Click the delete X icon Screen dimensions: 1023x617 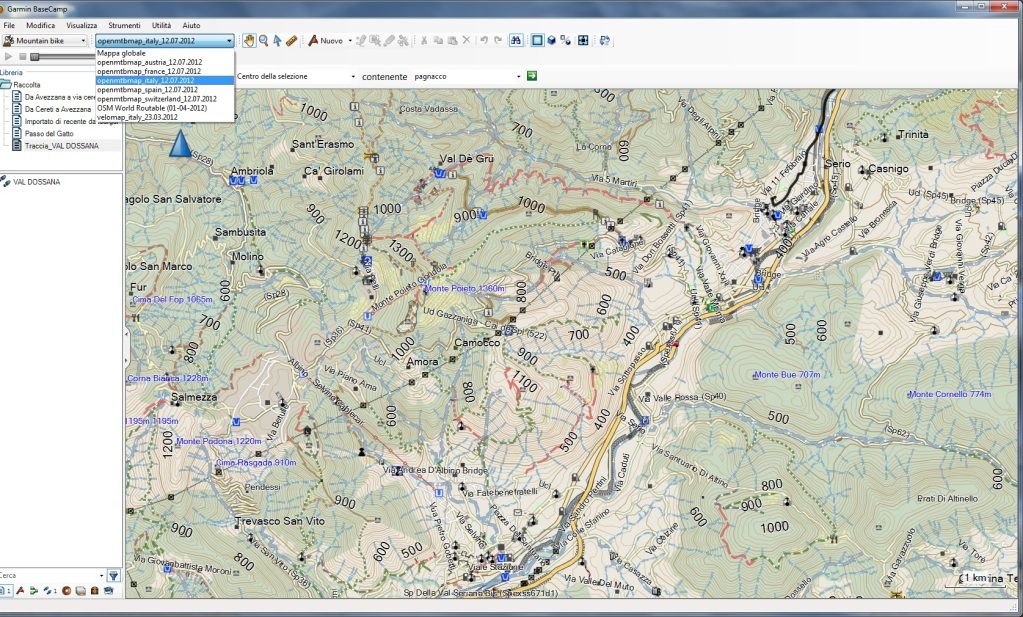point(466,40)
